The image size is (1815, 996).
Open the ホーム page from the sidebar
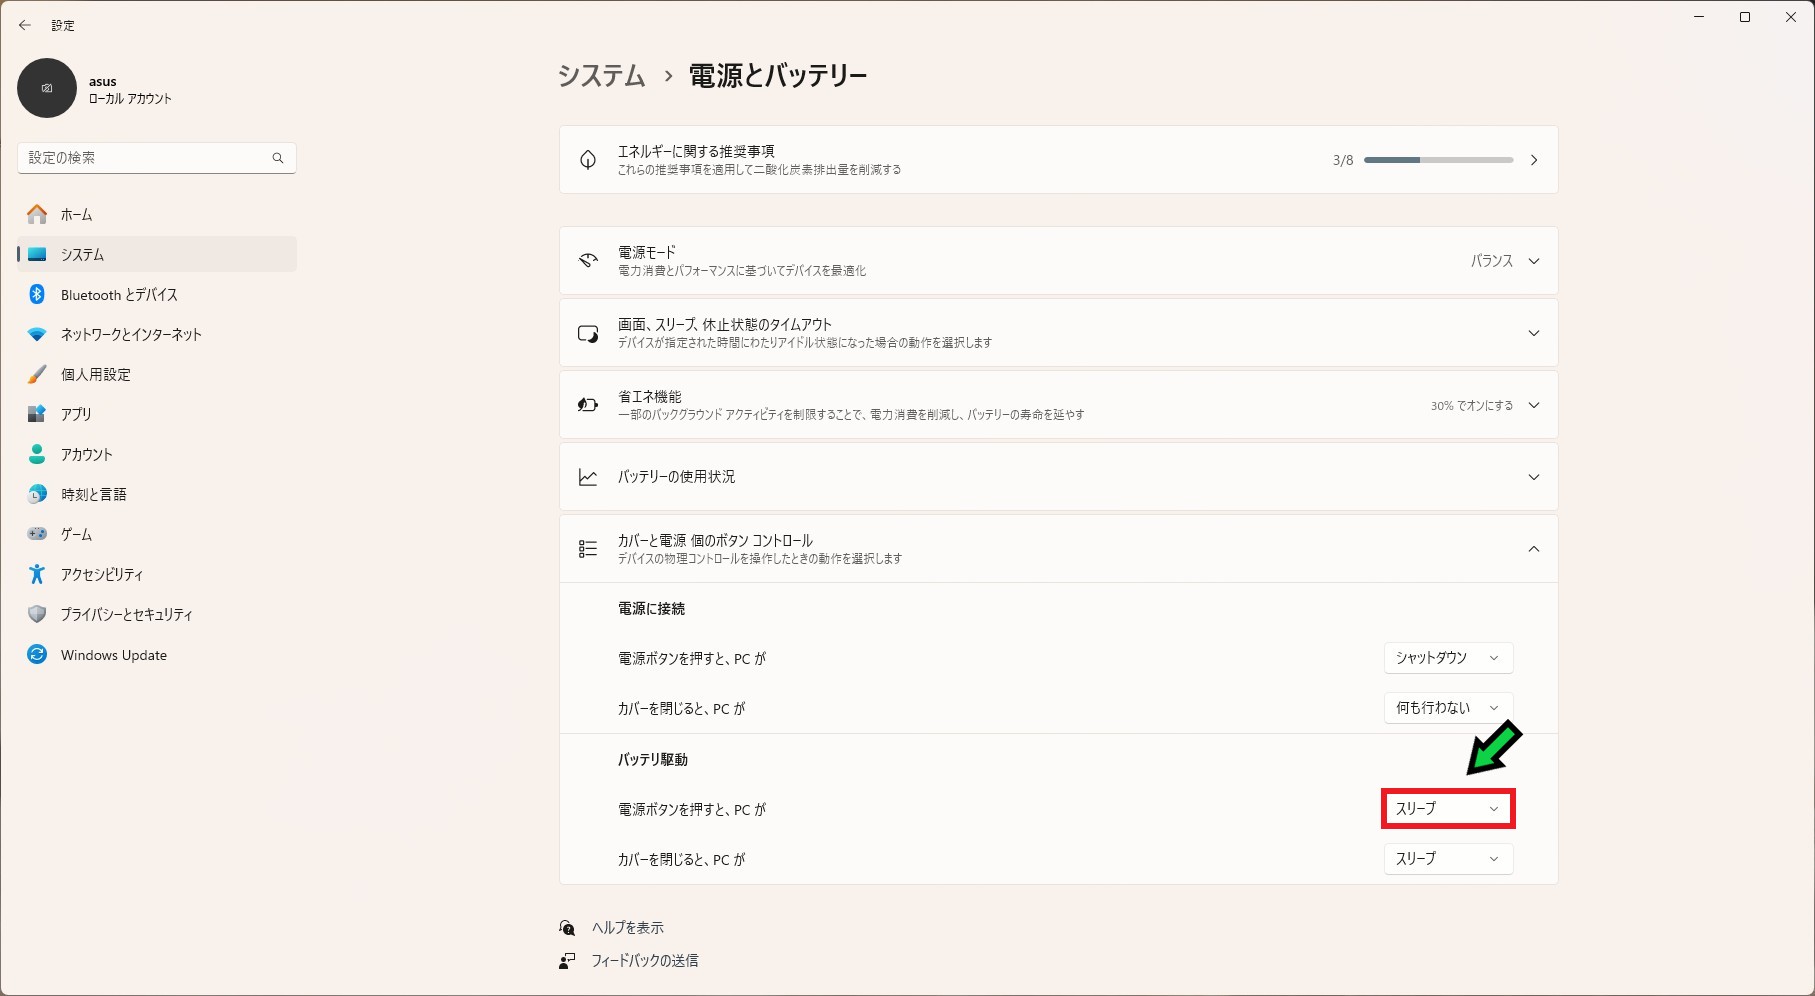(76, 215)
